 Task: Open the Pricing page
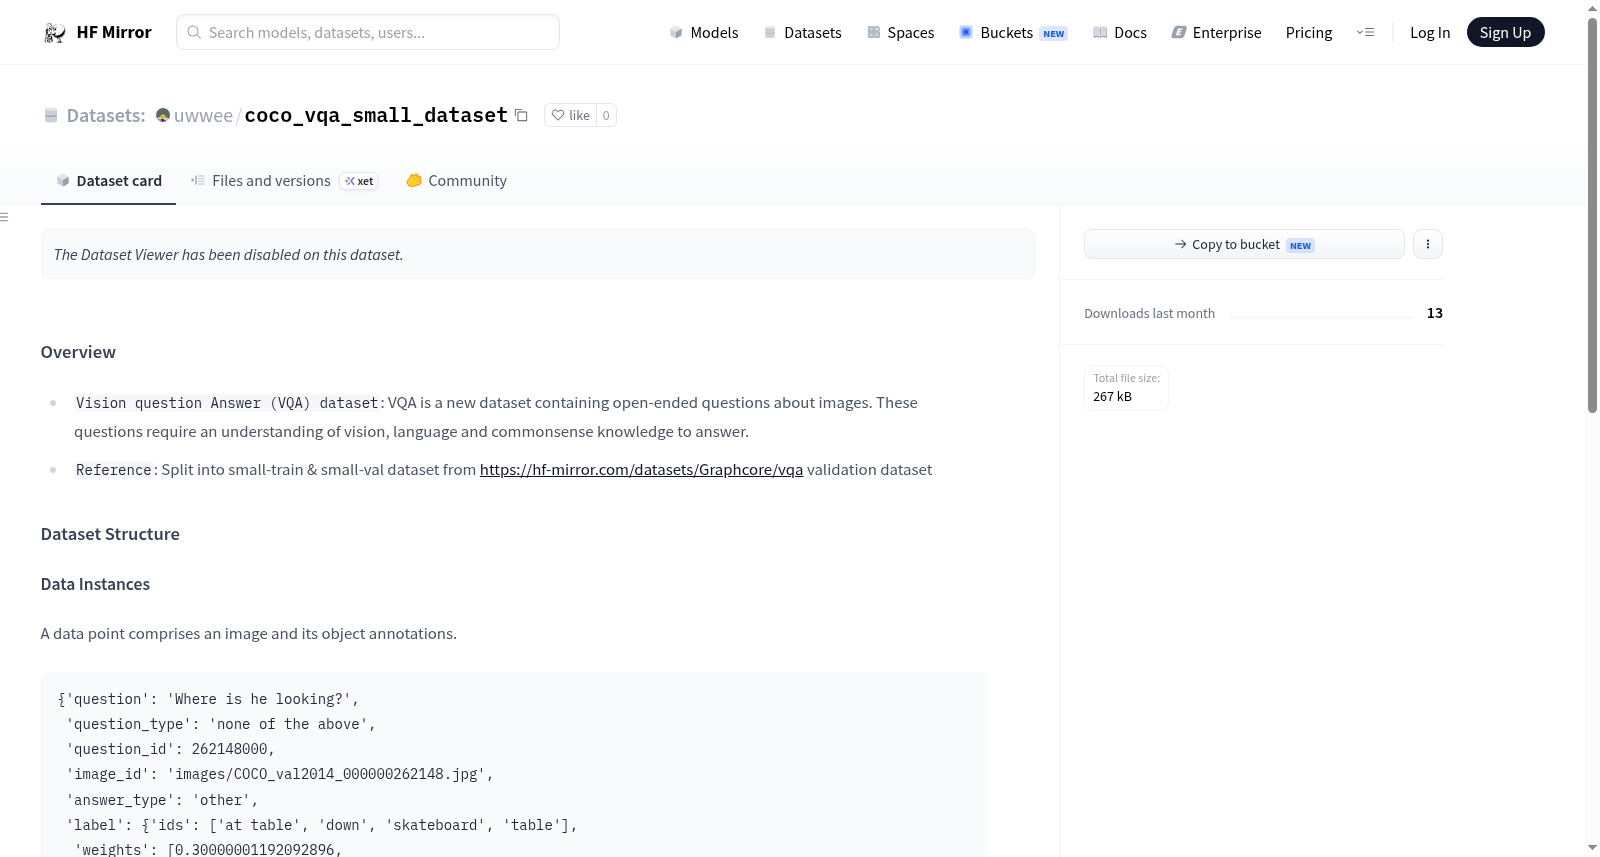[1309, 32]
